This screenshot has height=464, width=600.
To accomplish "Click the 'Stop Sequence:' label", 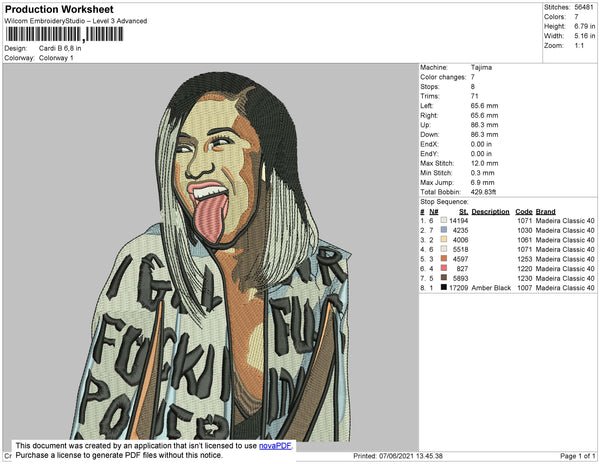I will pos(444,202).
